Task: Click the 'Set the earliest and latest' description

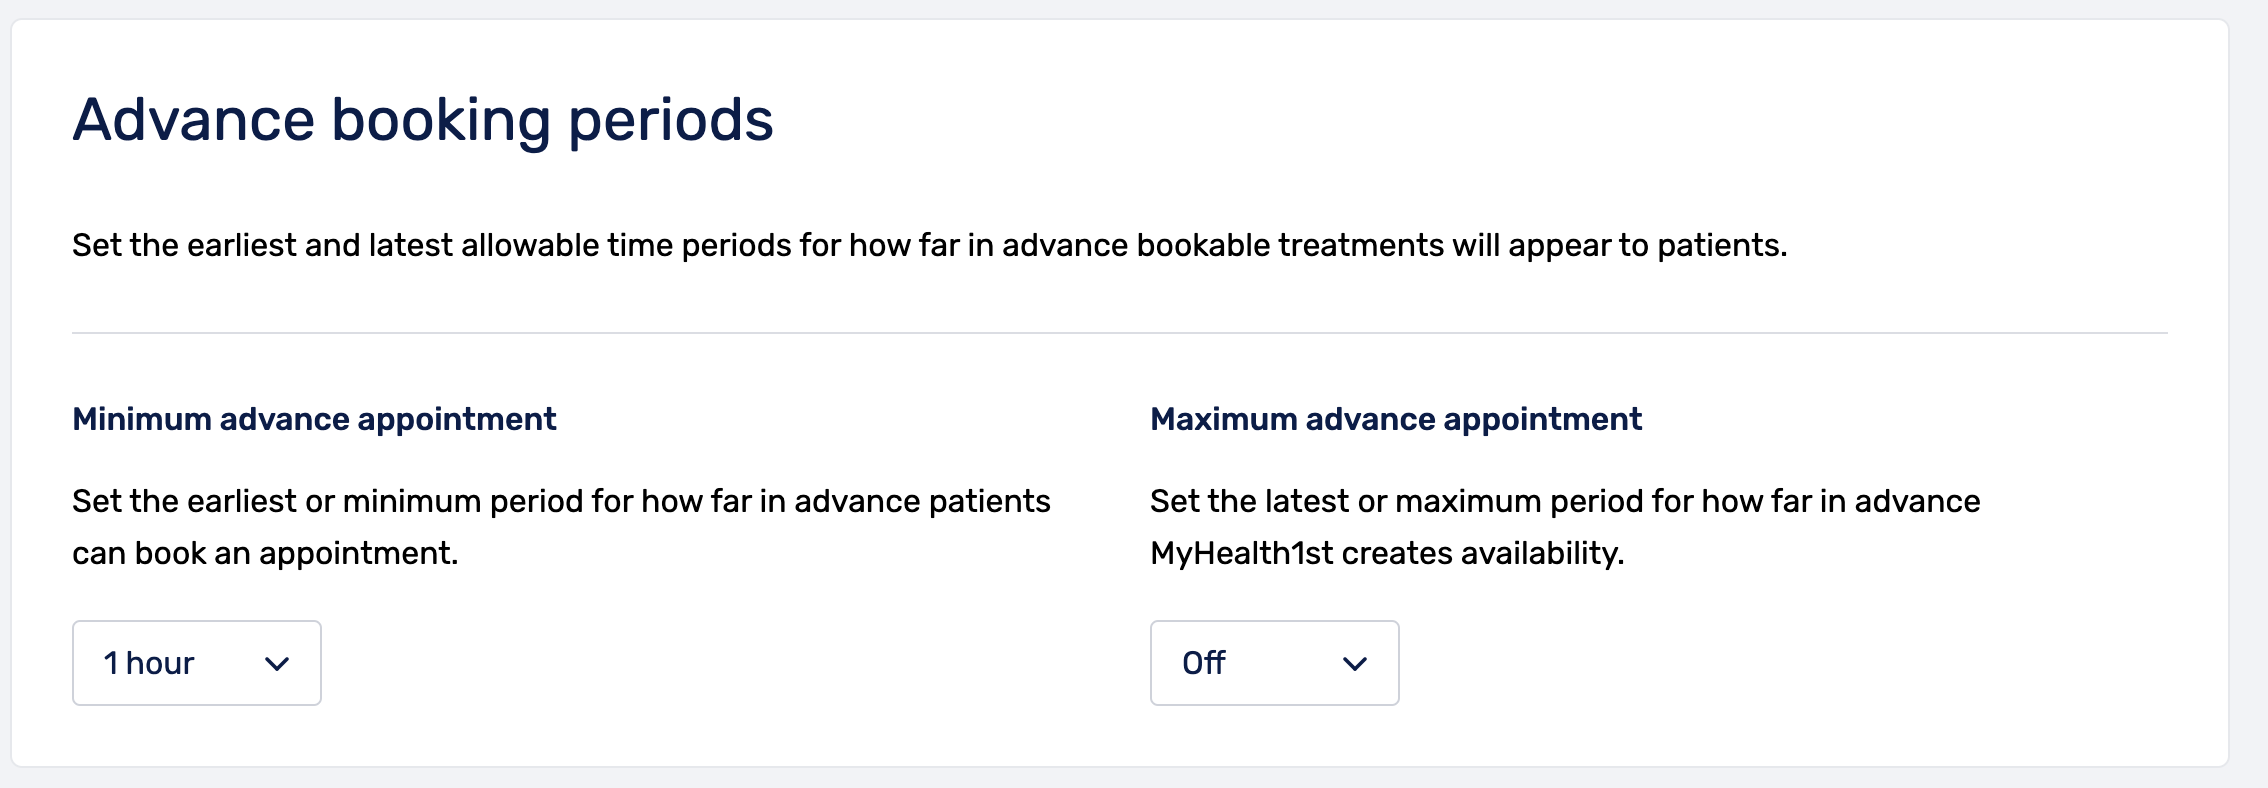Action: pyautogui.click(x=929, y=245)
